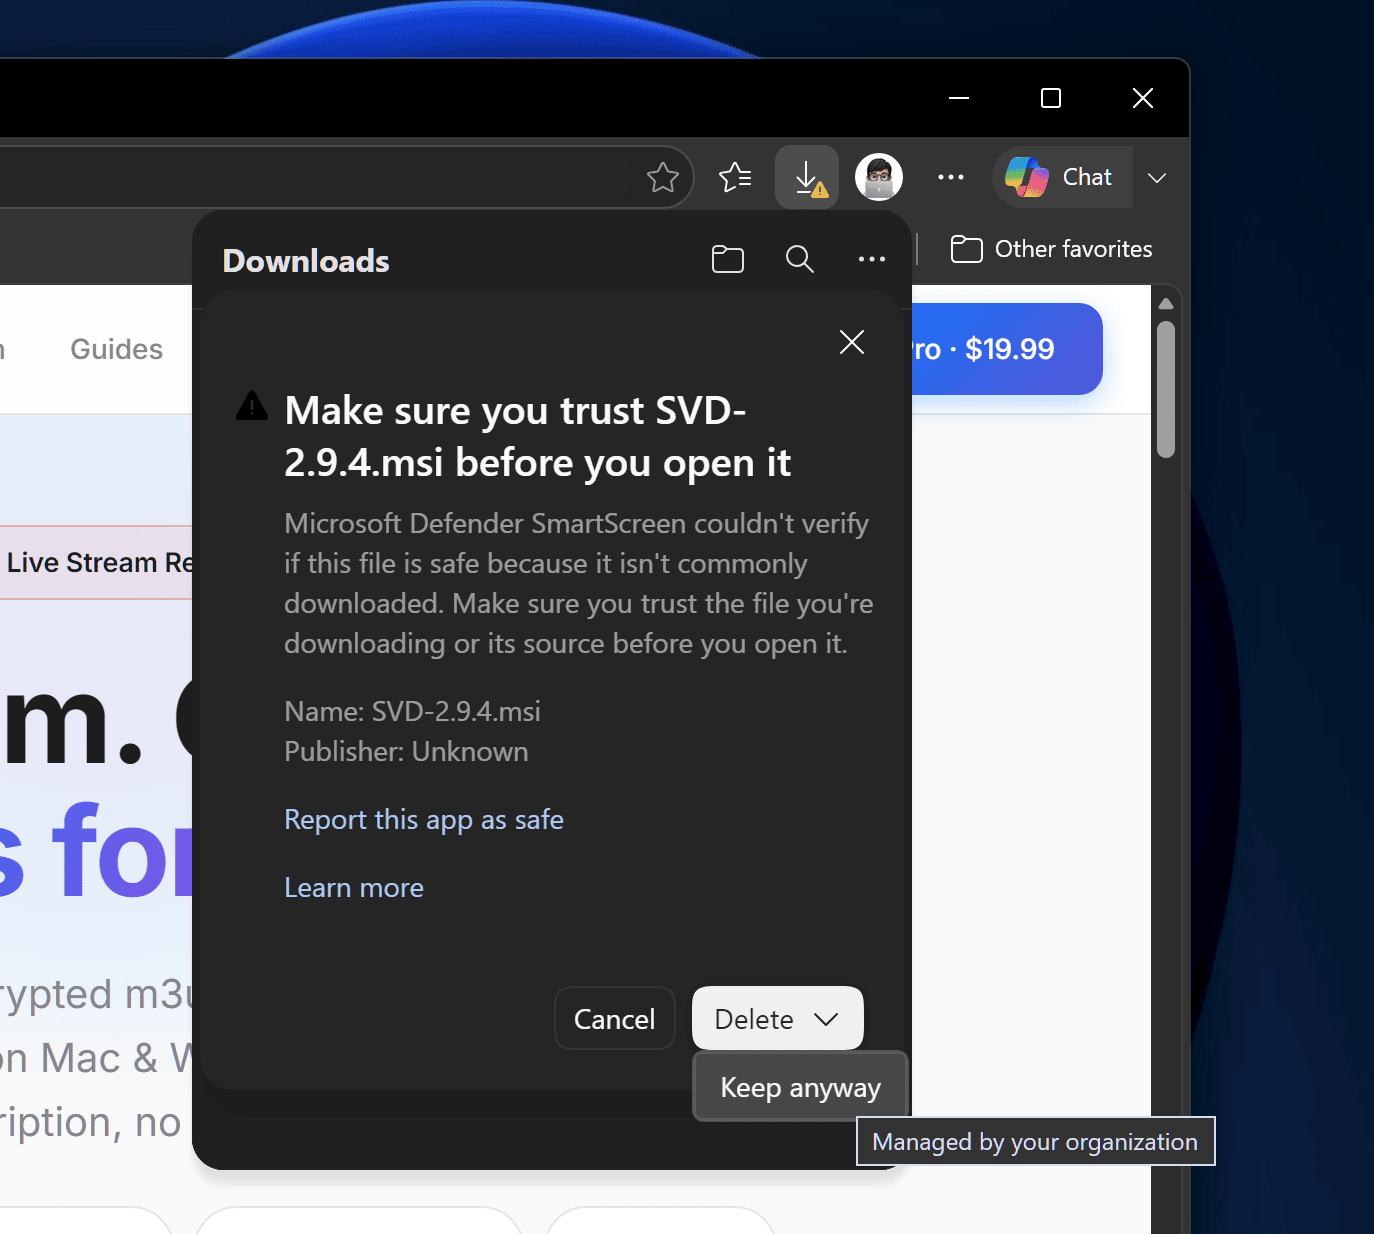Screen dimensions: 1374x1234
Task: Open more options in Downloads panel
Action: [872, 260]
